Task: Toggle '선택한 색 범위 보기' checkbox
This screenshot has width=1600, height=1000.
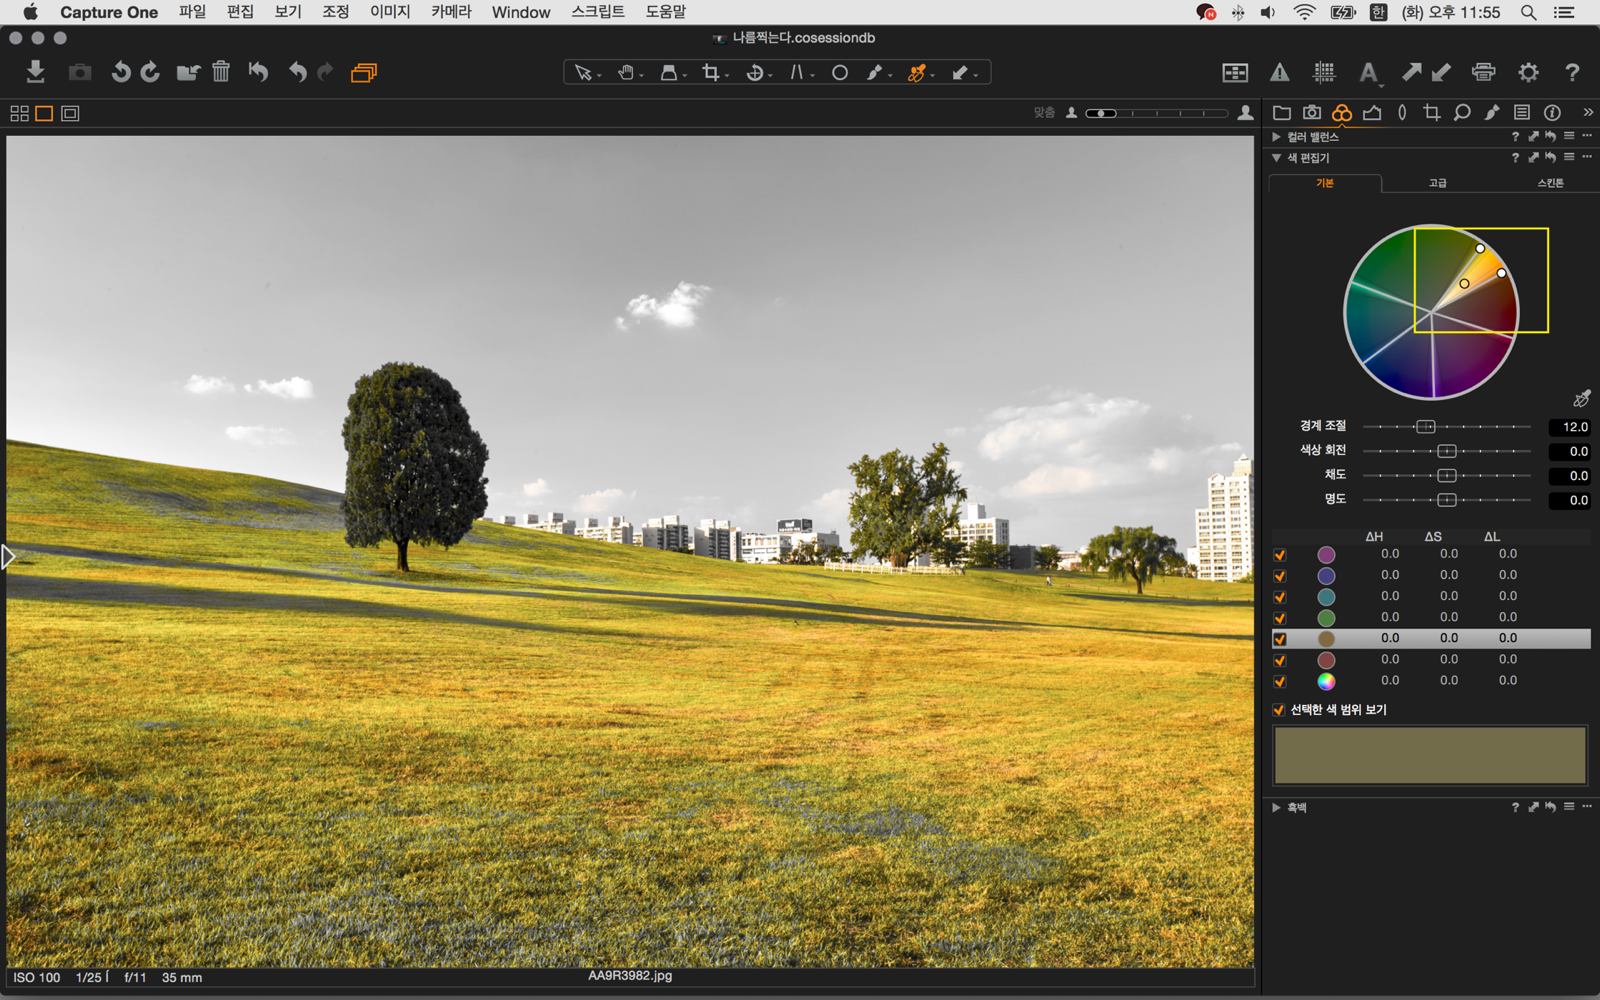Action: tap(1279, 710)
